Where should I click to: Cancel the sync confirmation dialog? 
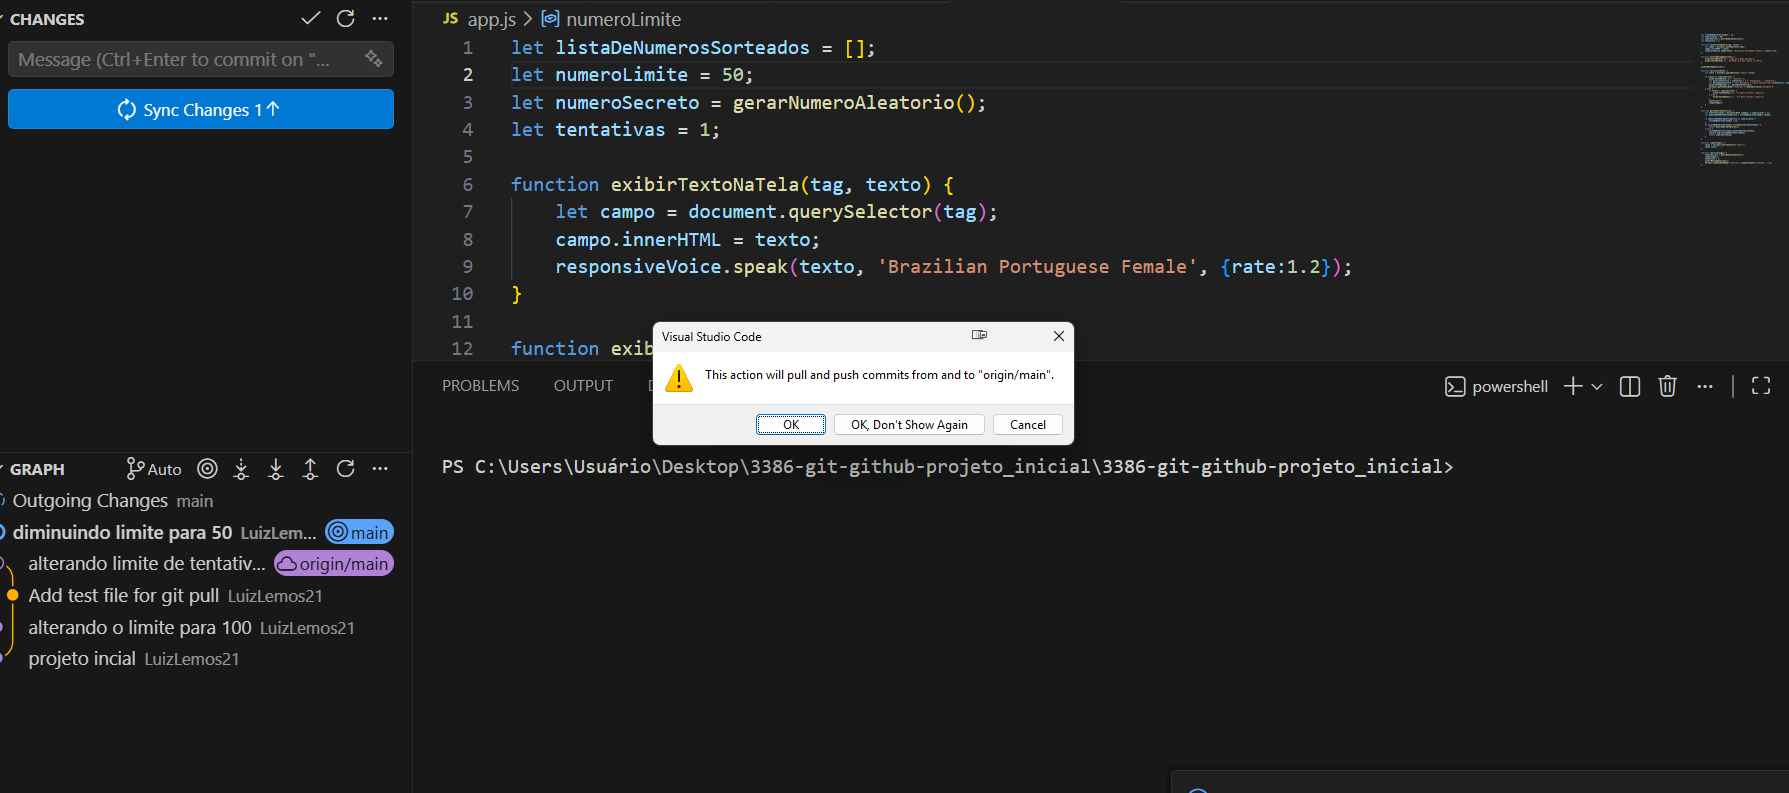coord(1028,424)
